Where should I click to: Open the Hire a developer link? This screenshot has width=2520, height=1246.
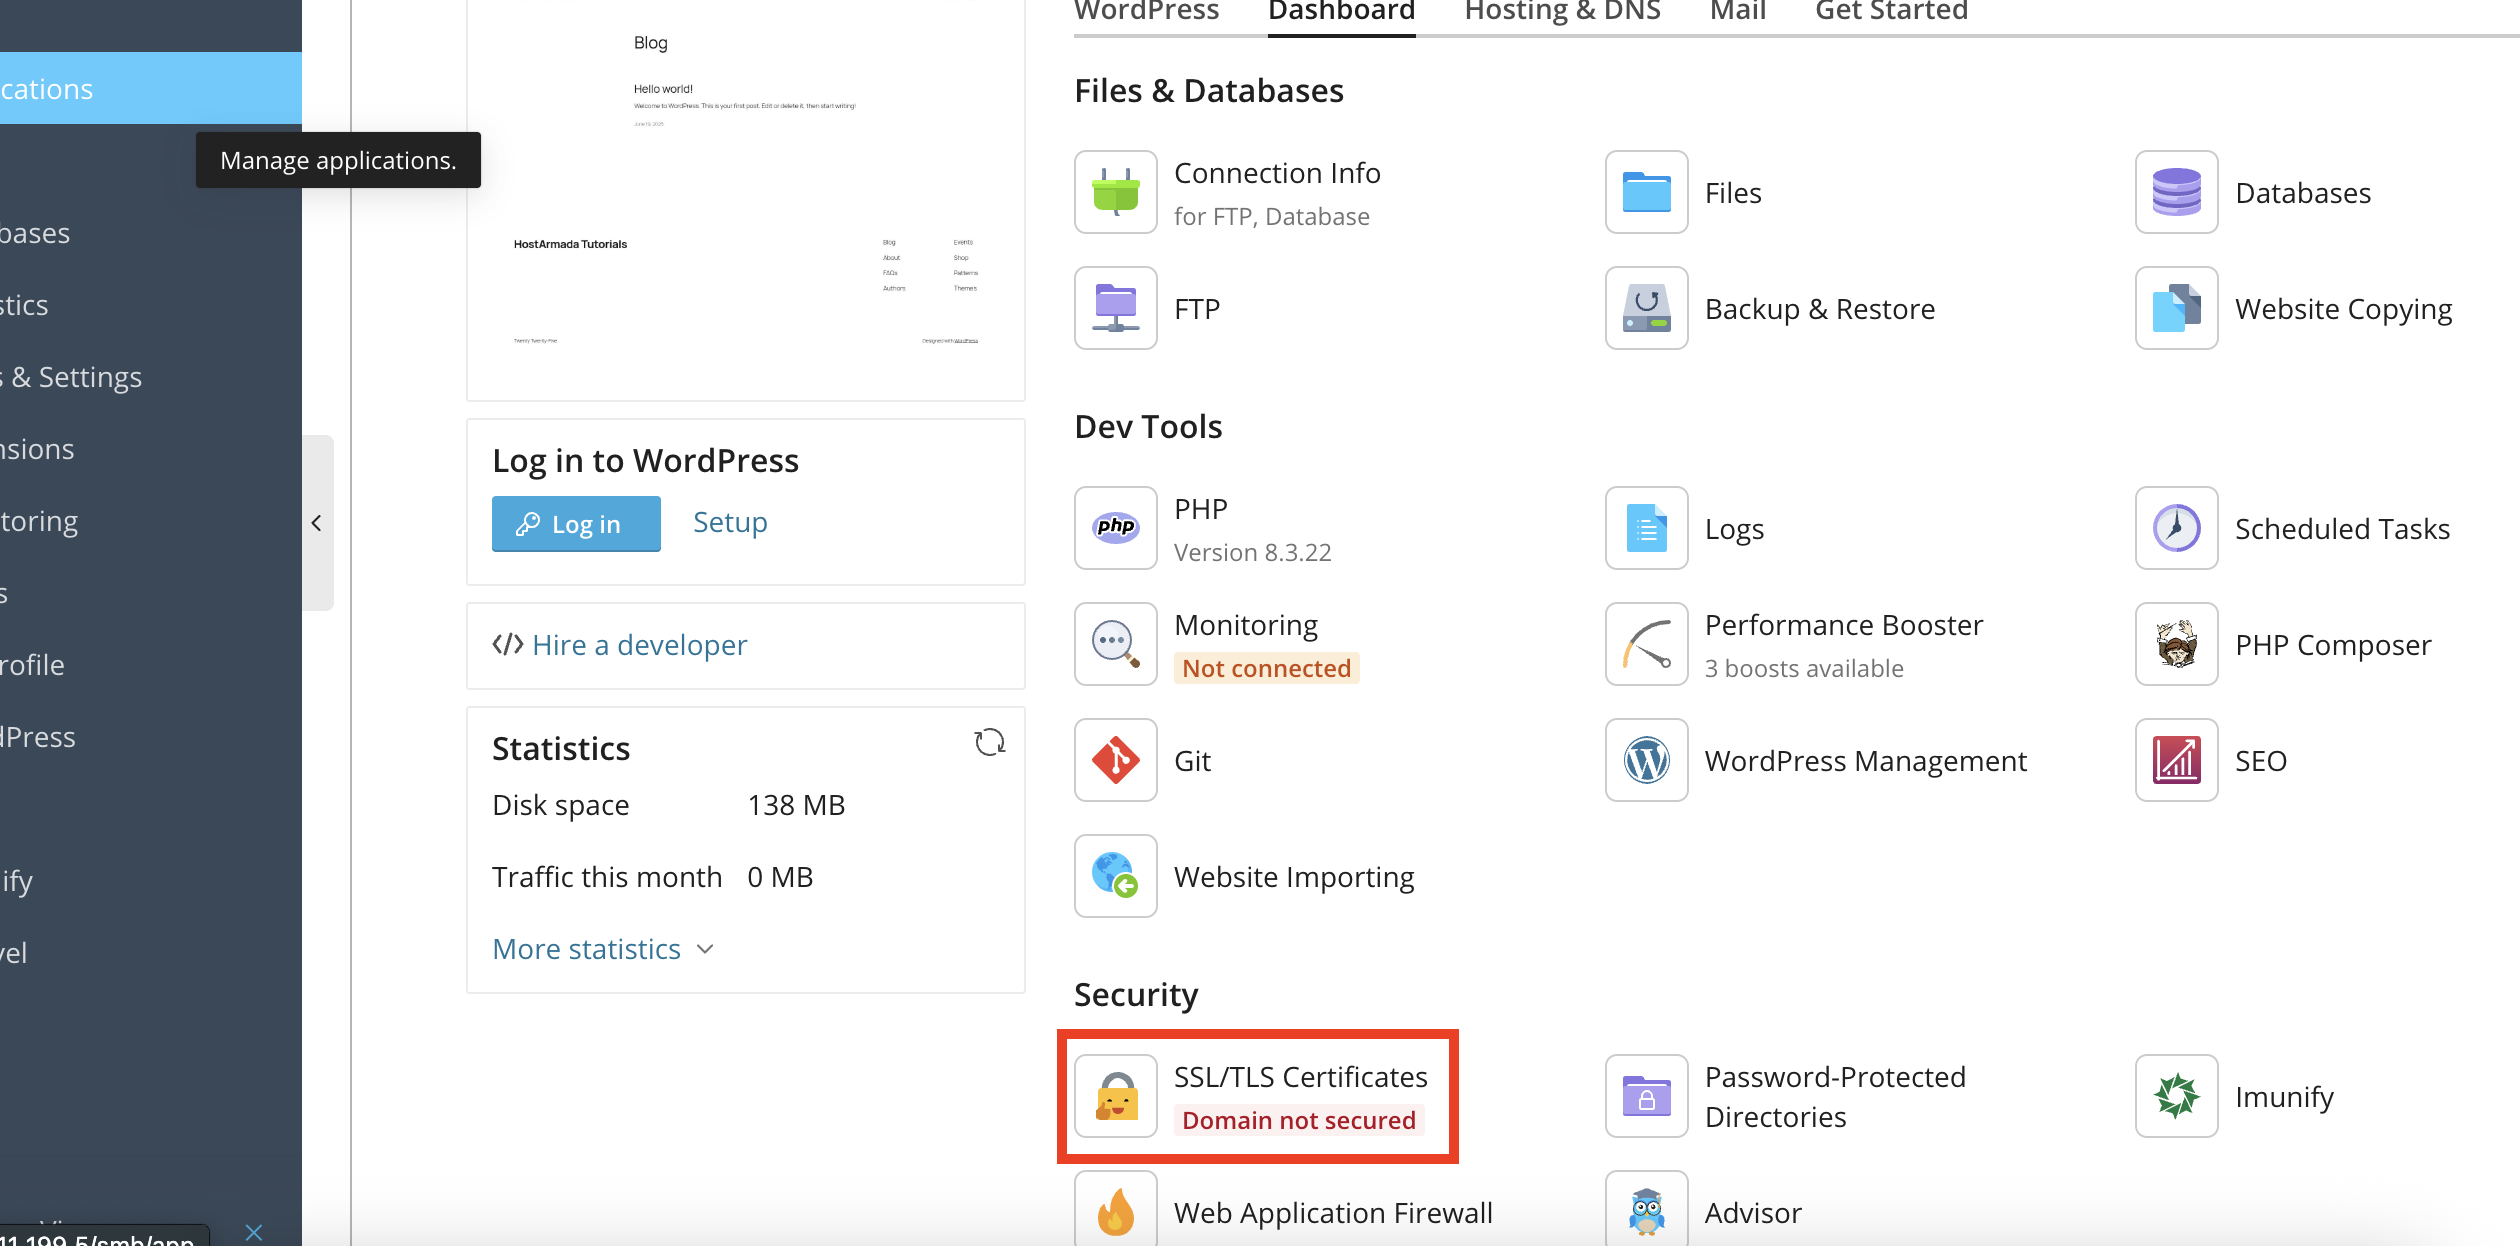coord(639,645)
